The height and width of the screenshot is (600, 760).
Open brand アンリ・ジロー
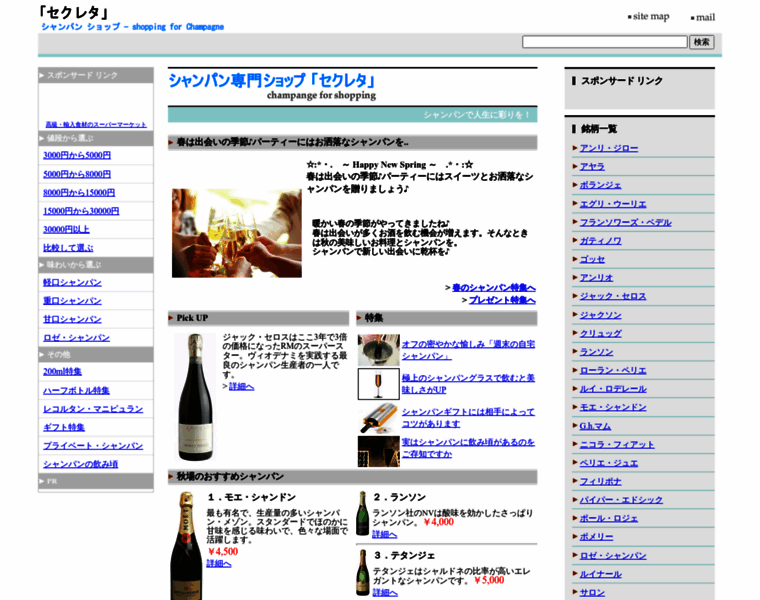(609, 148)
